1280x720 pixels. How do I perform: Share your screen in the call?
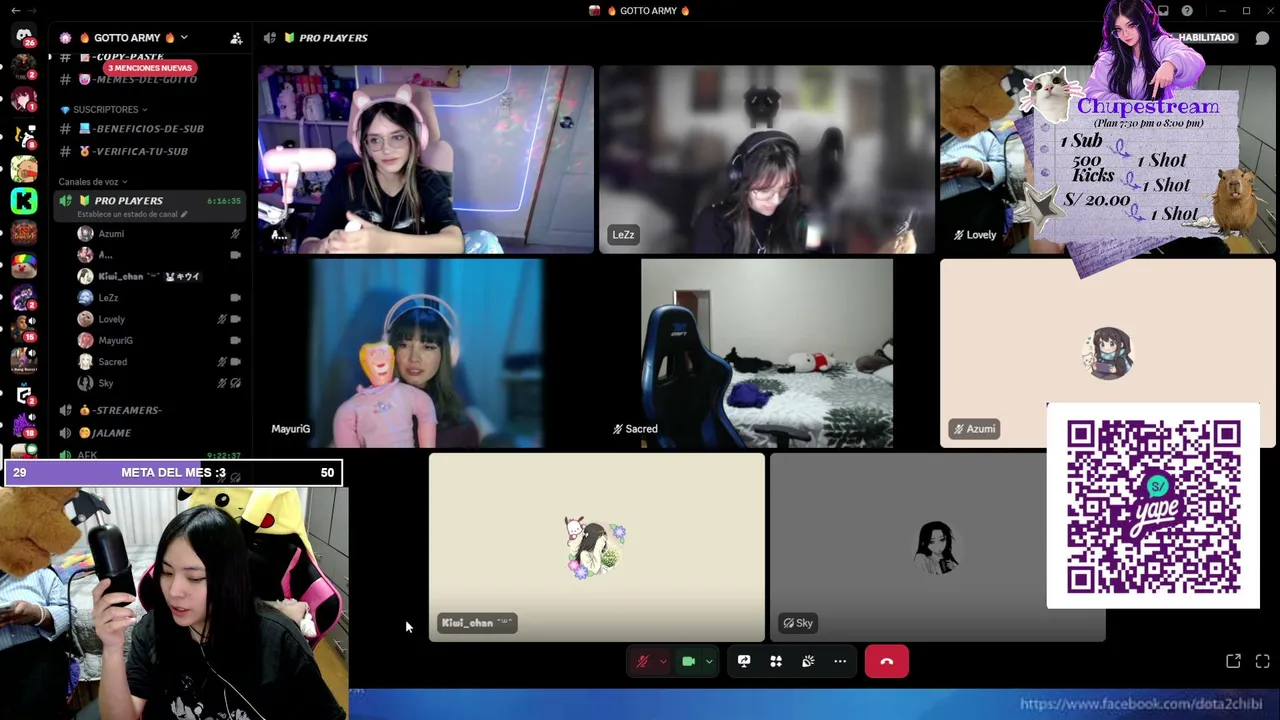pyautogui.click(x=744, y=661)
